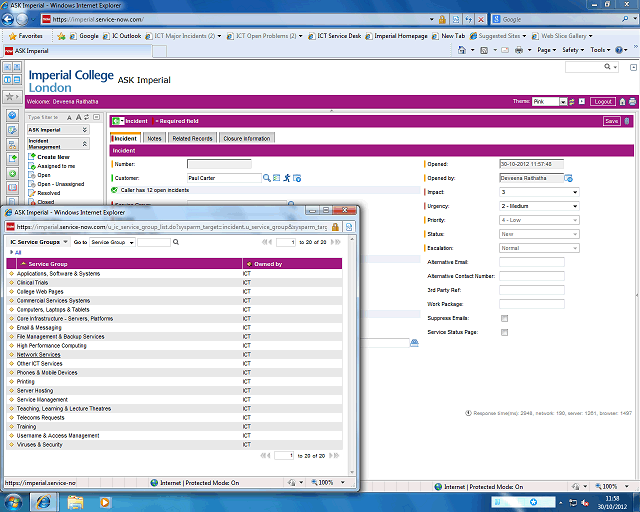Open the Theme dropdown set to Pink
Screen dimensions: 640x512
pos(549,101)
